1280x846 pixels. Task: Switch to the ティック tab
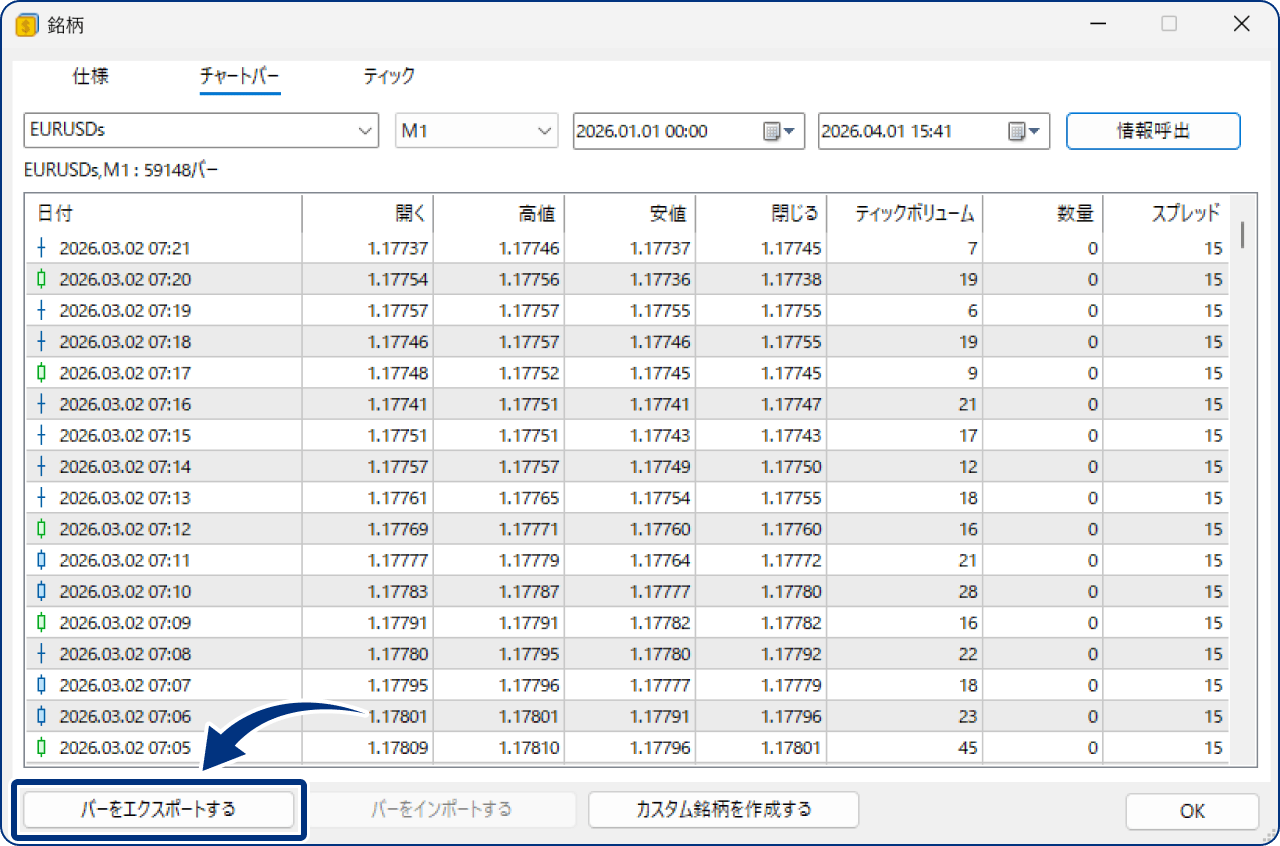(x=389, y=76)
